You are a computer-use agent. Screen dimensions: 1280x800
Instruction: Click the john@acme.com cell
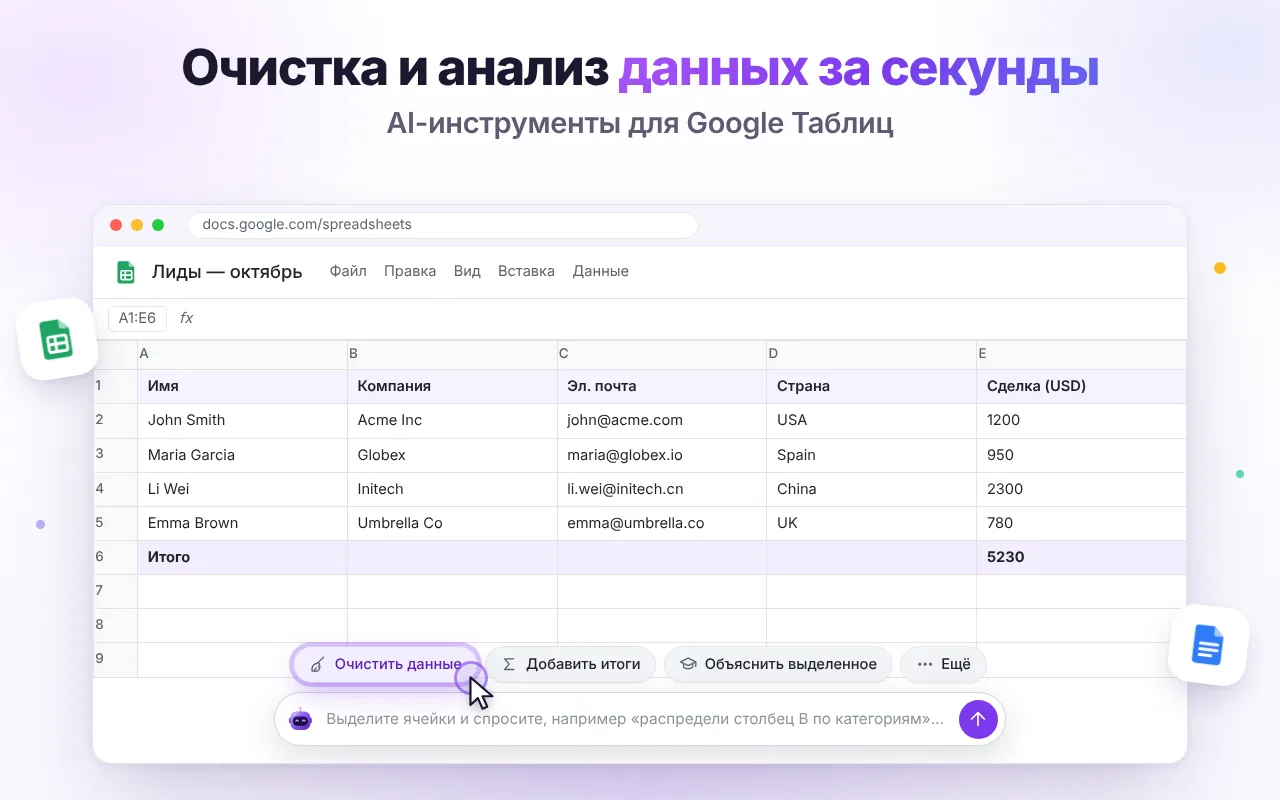(x=662, y=420)
